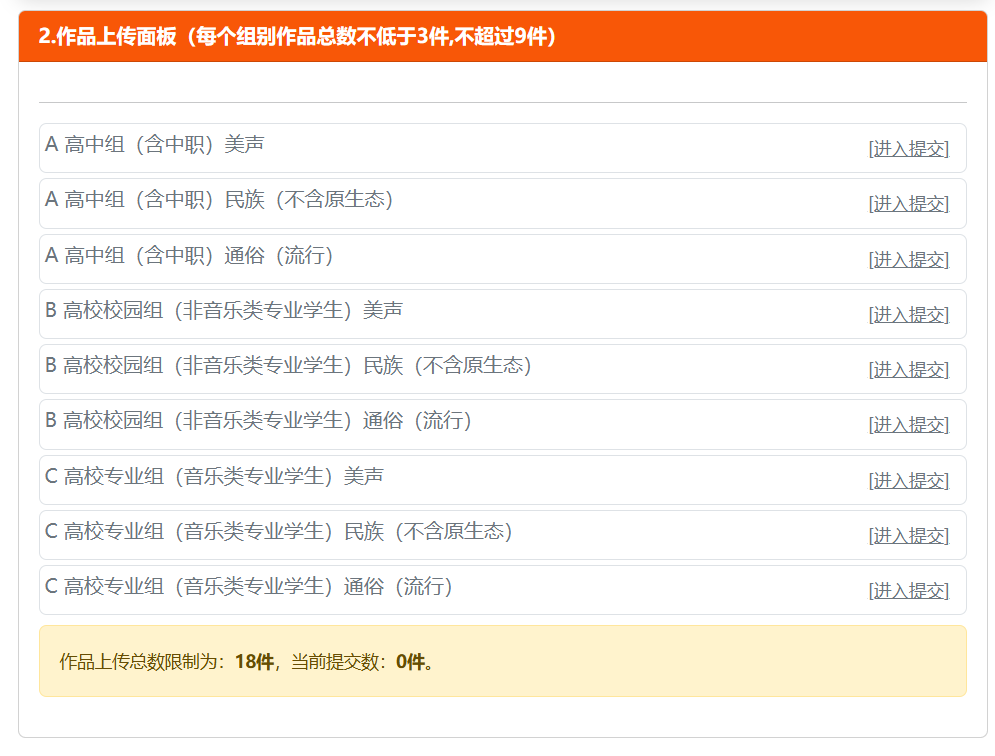
Task: Open 进入提交 for C 高校专业组 民族
Action: [909, 536]
